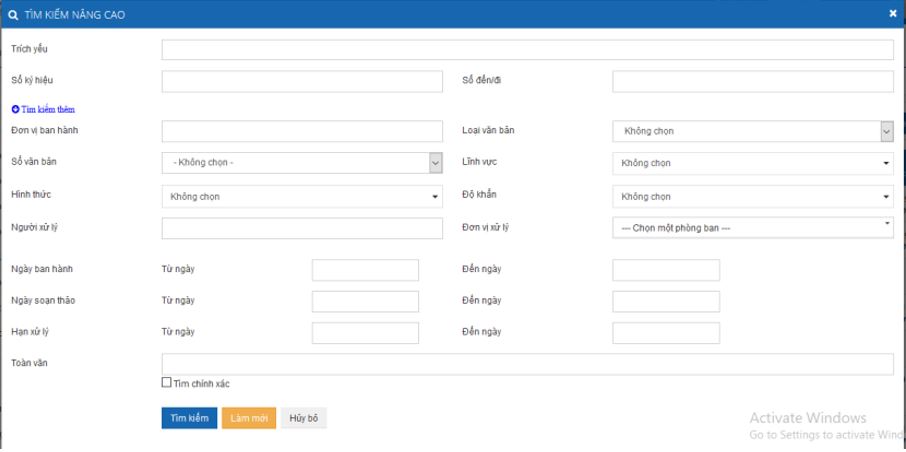Select the Độ khẩn dropdown
This screenshot has height=452, width=906.
[752, 196]
